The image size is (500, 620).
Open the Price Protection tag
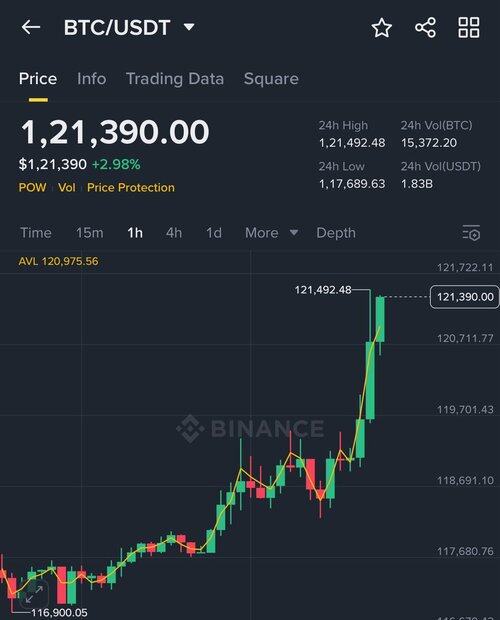point(131,187)
